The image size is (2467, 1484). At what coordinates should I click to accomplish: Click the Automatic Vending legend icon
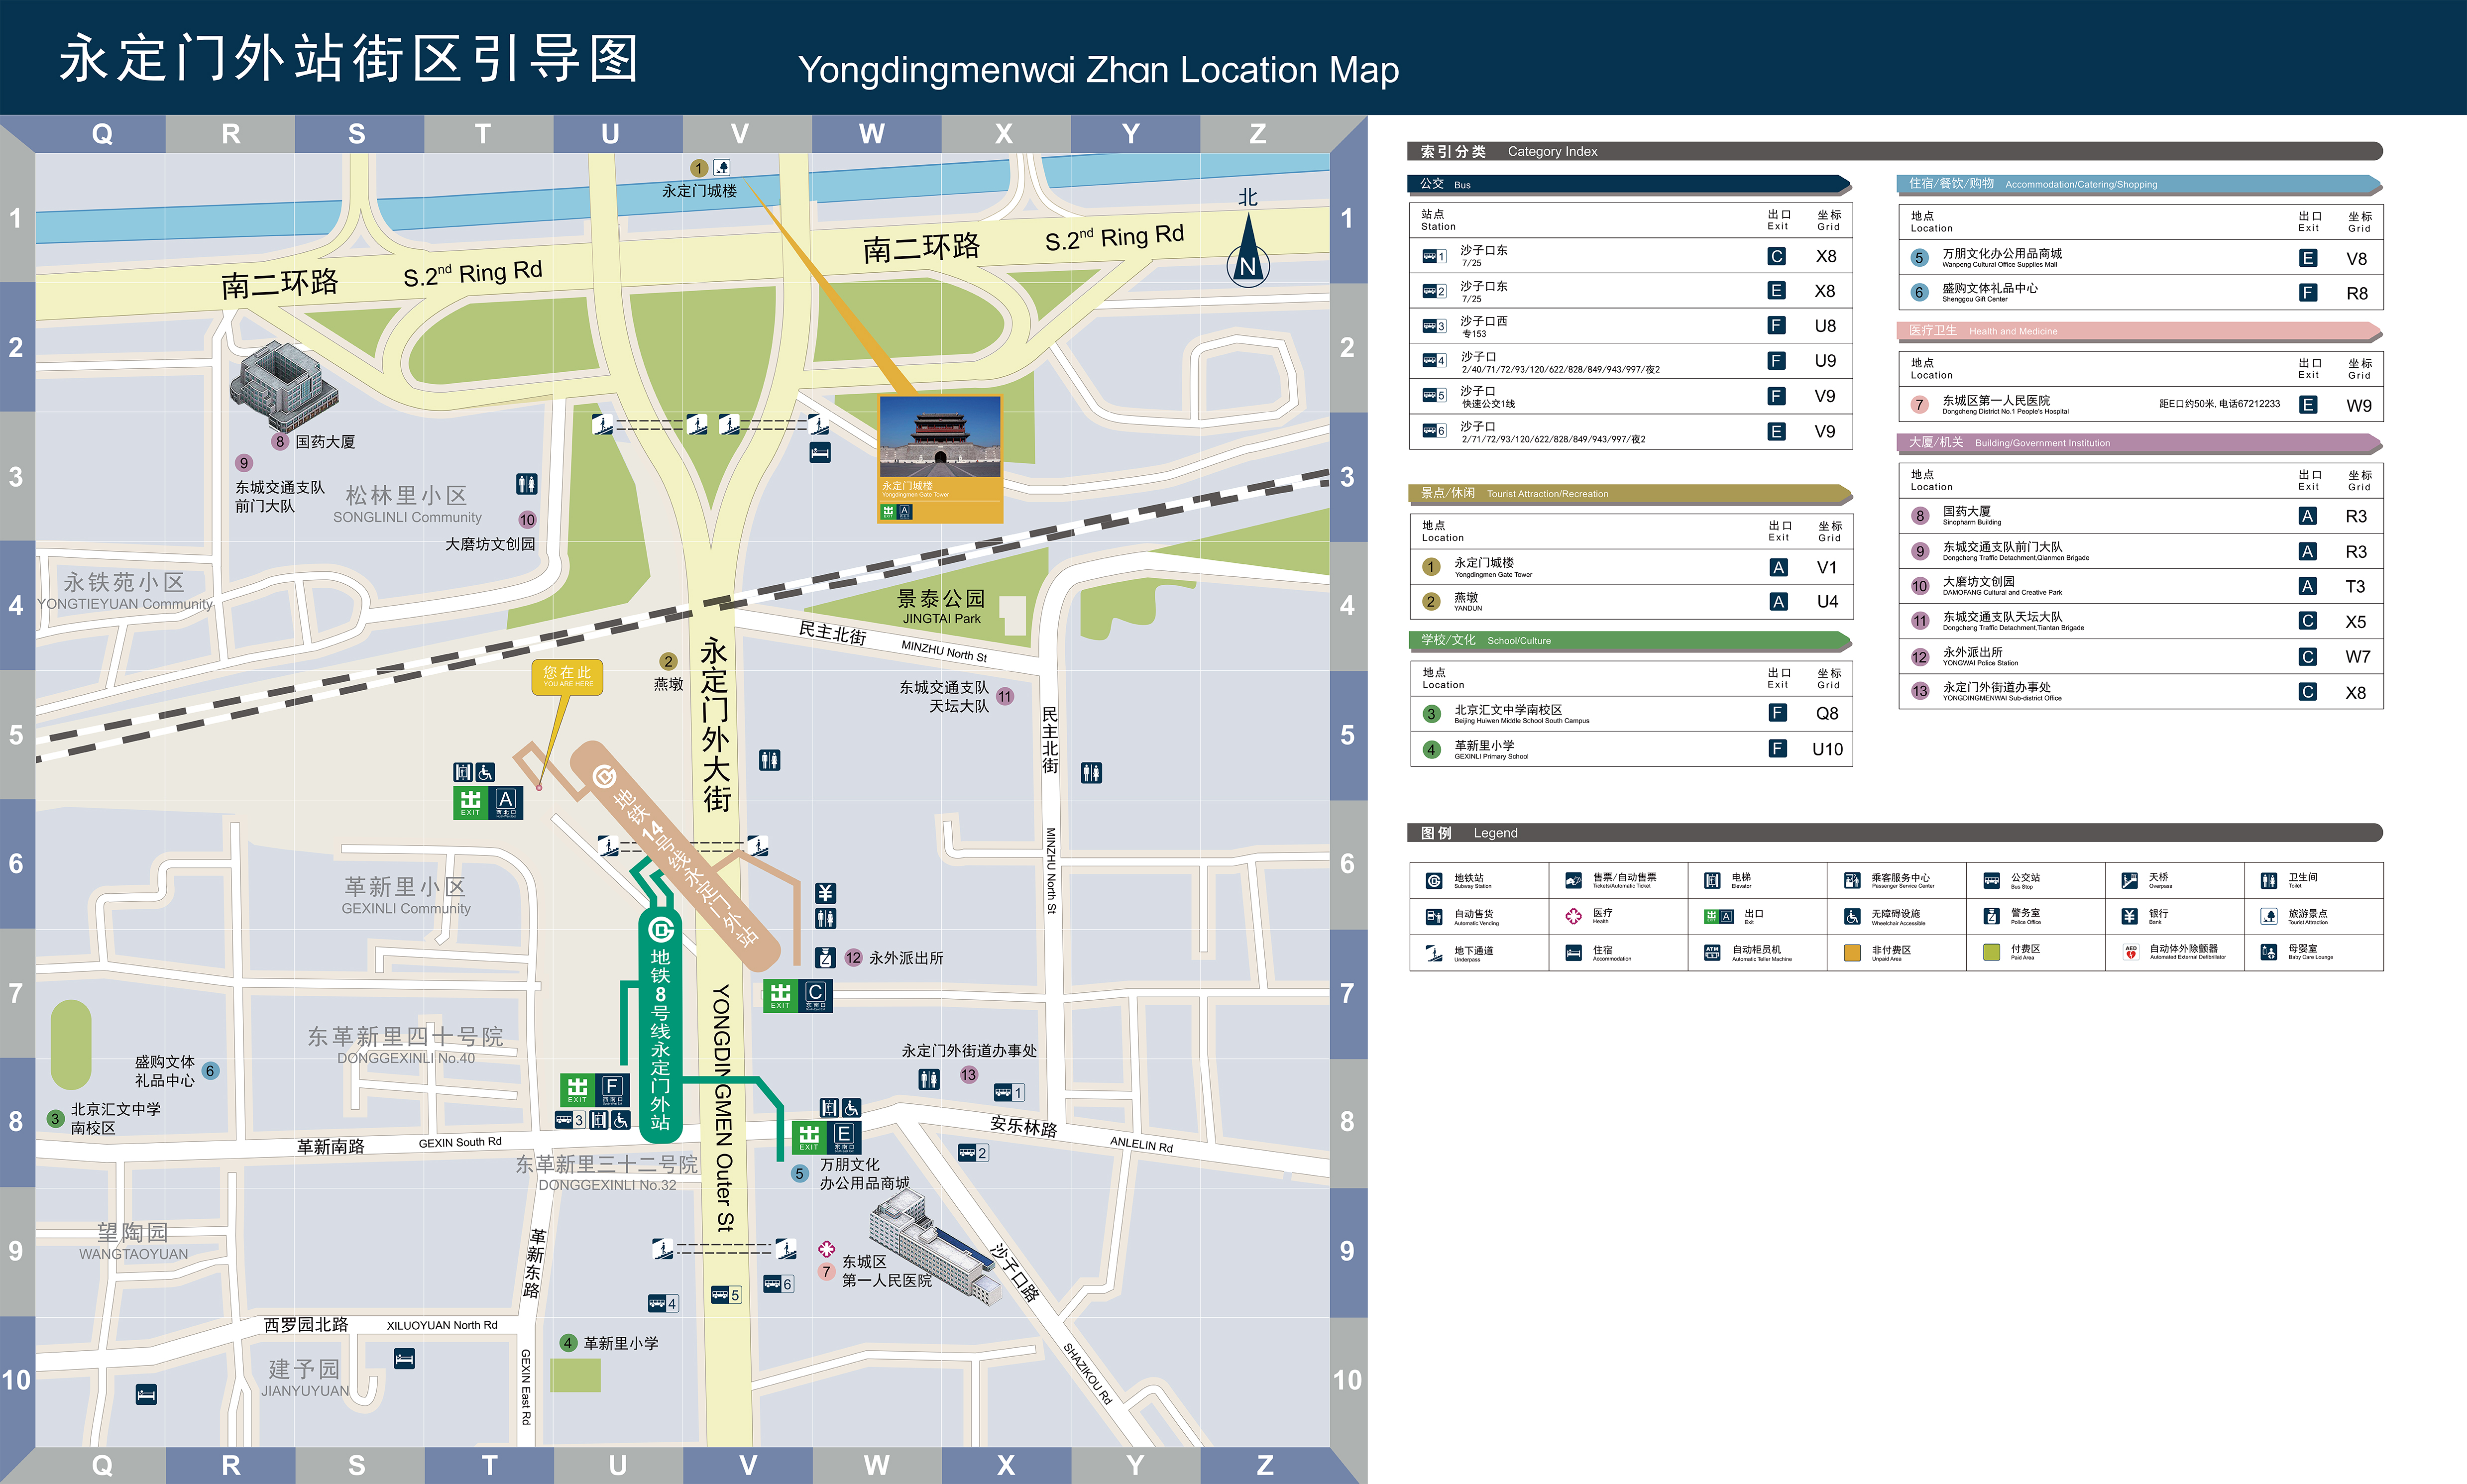coord(1434,916)
